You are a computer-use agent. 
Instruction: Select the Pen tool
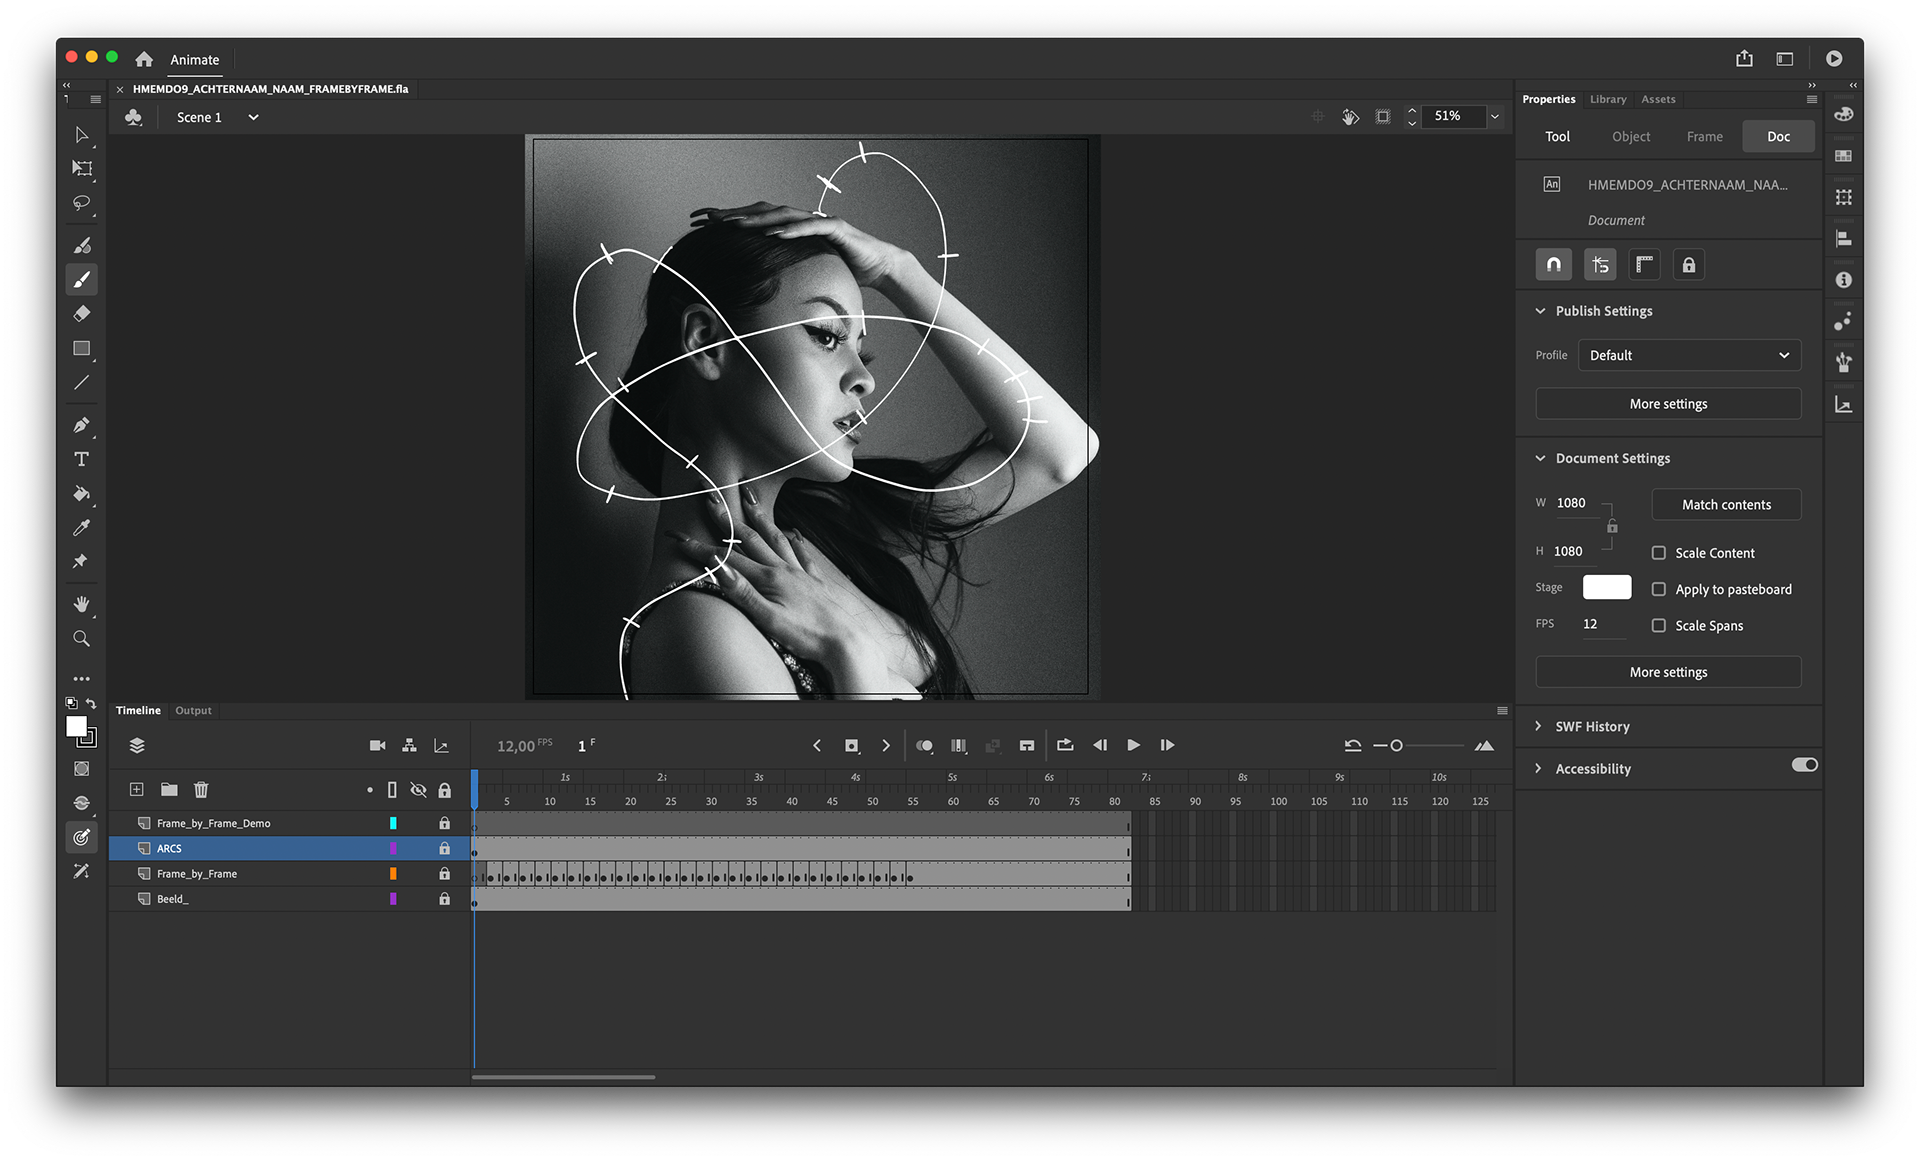82,425
